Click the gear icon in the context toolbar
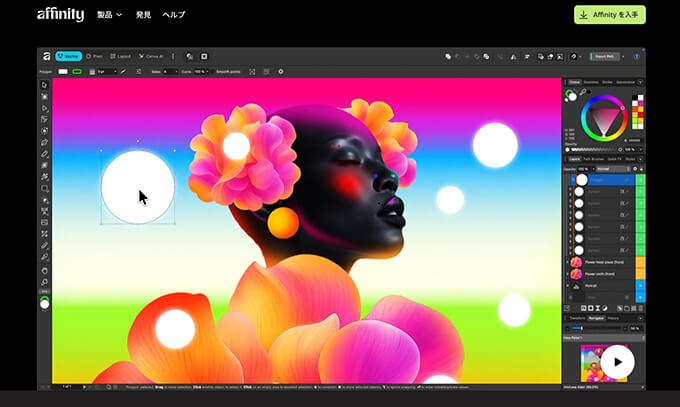 280,71
